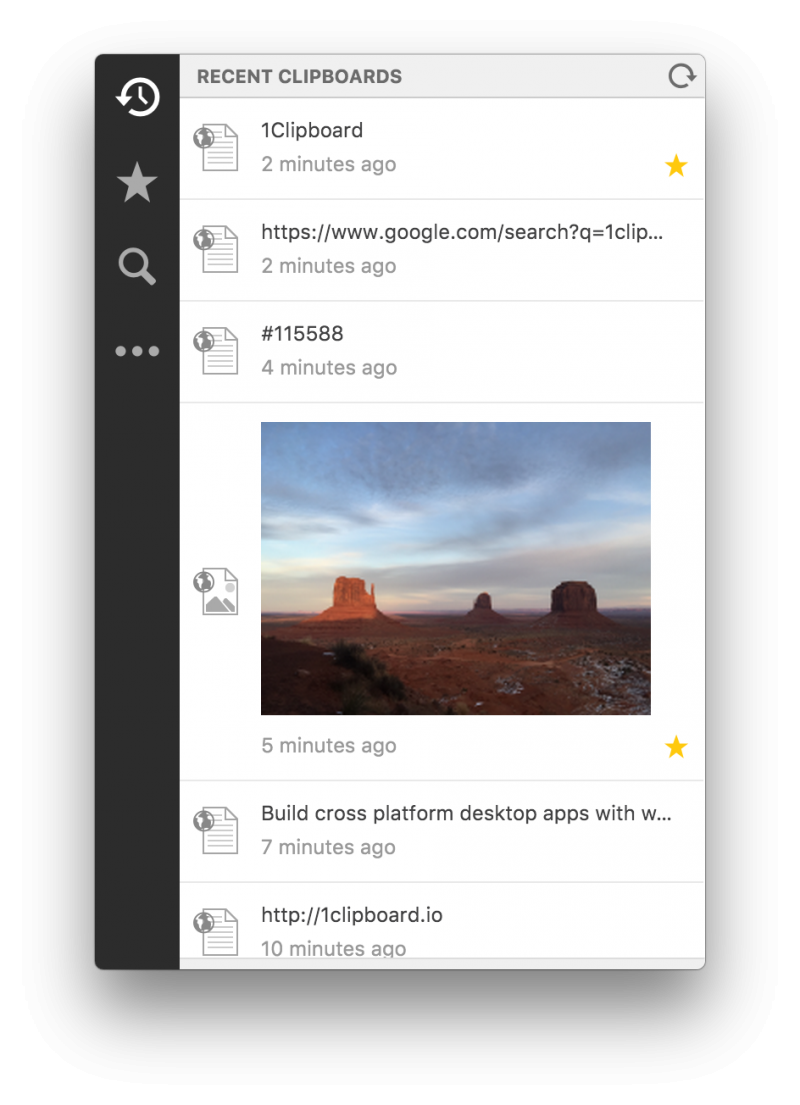Open the more options ellipsis menu

point(137,351)
